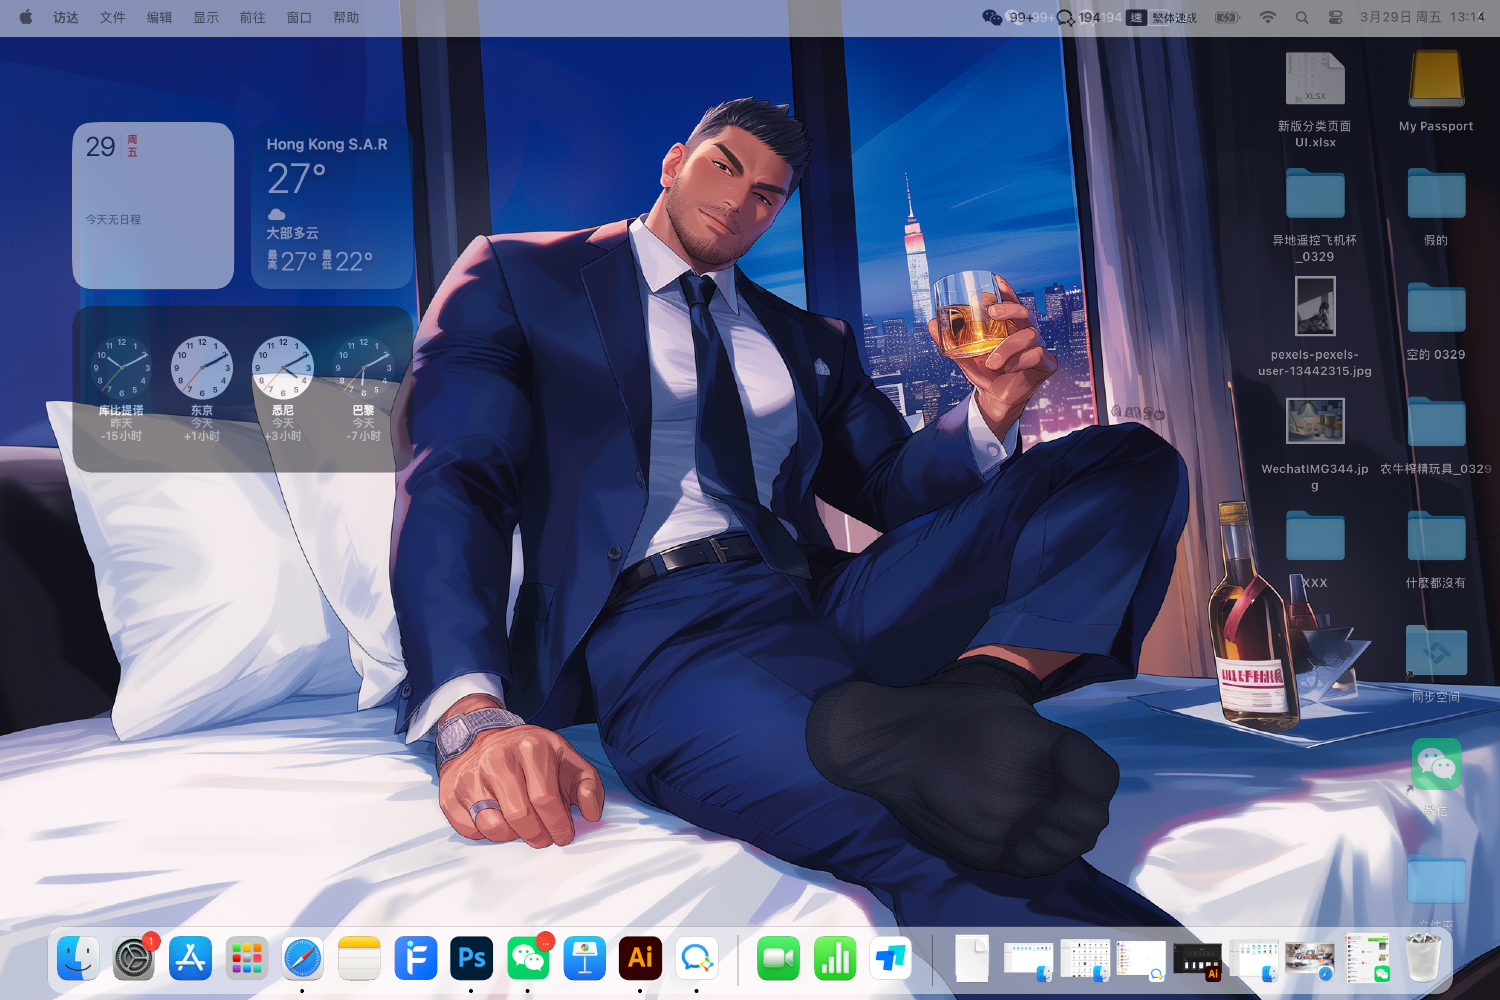Select the My Passport drive on desktop

click(x=1436, y=81)
